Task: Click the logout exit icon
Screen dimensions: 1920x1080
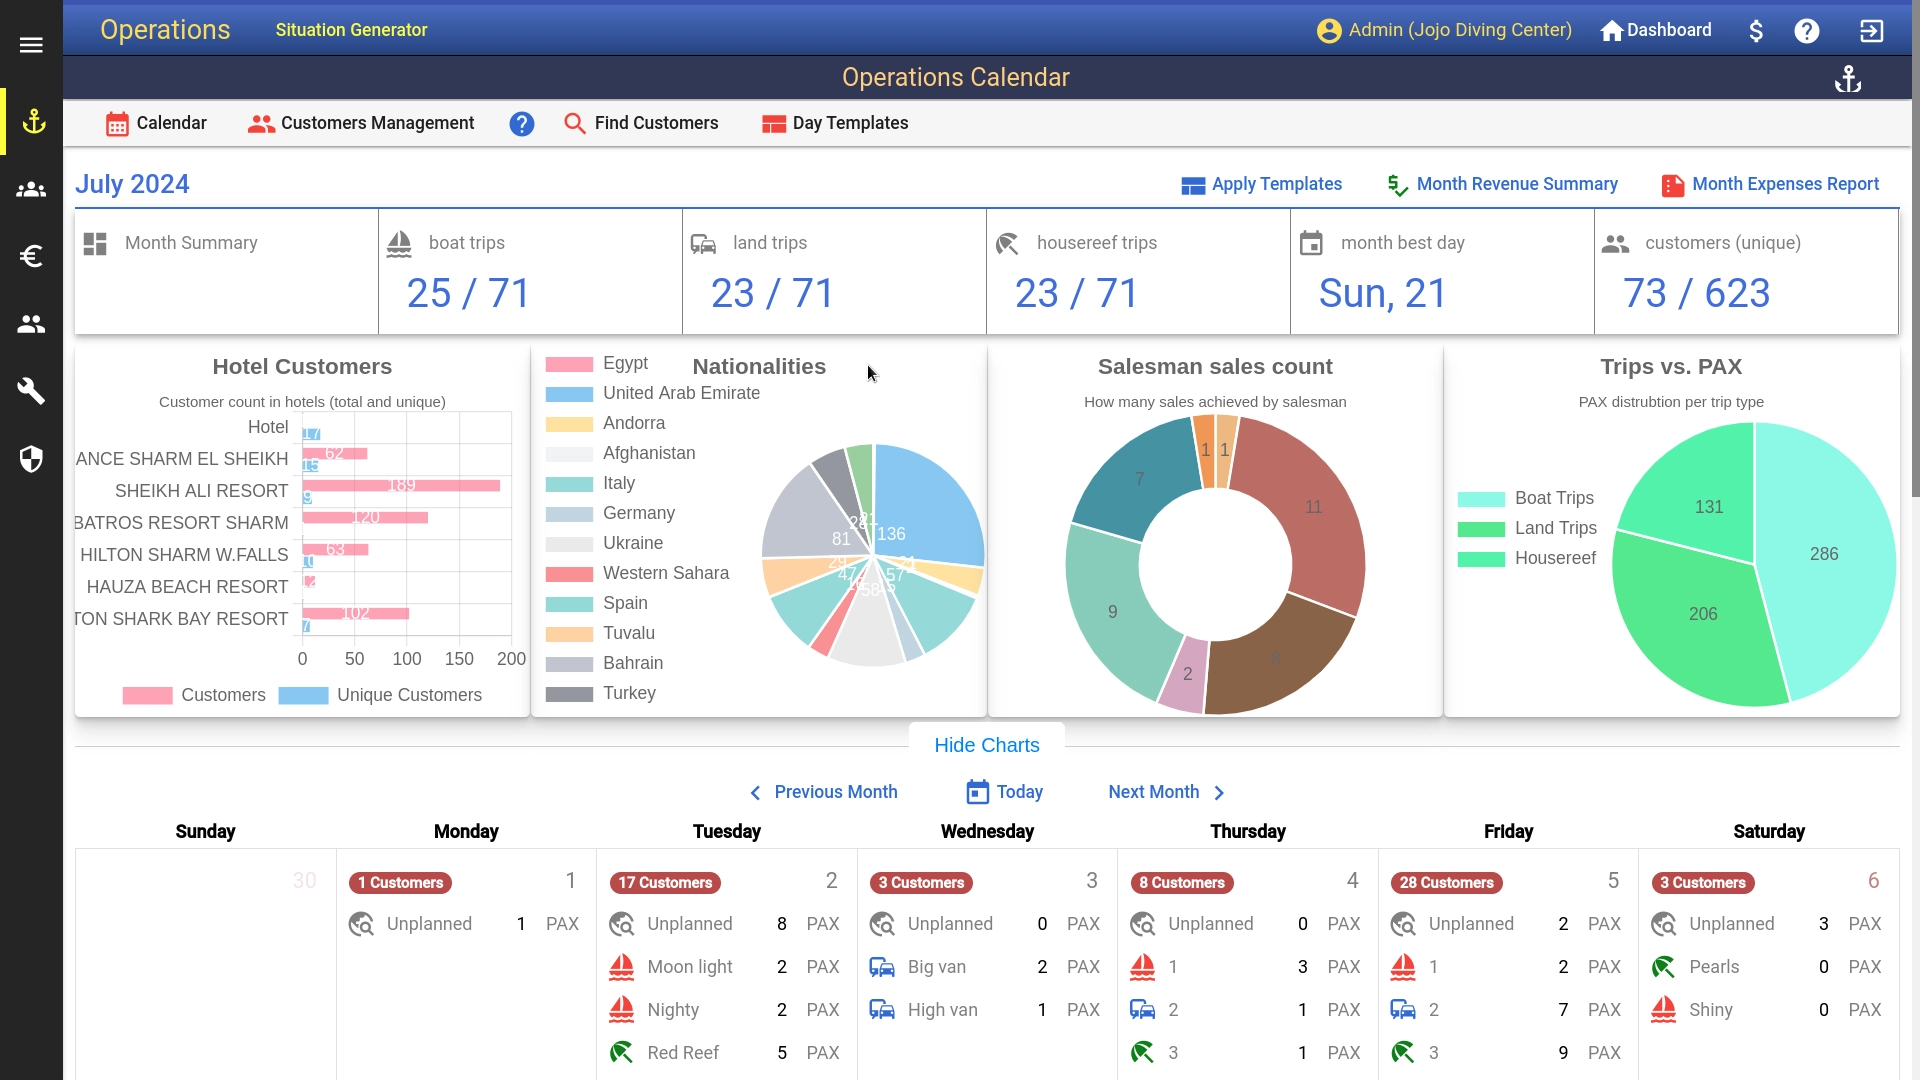Action: pos(1871,31)
